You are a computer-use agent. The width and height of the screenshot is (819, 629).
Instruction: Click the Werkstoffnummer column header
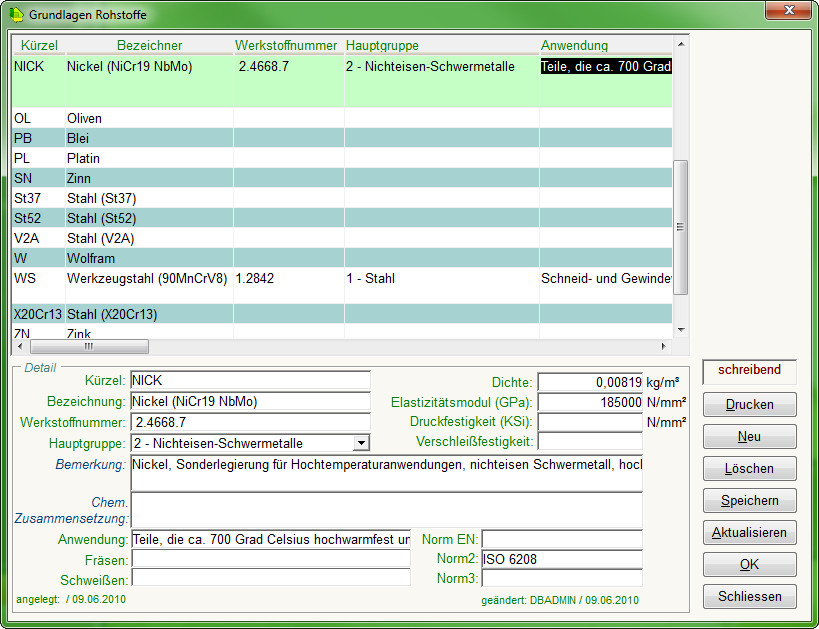pyautogui.click(x=286, y=45)
